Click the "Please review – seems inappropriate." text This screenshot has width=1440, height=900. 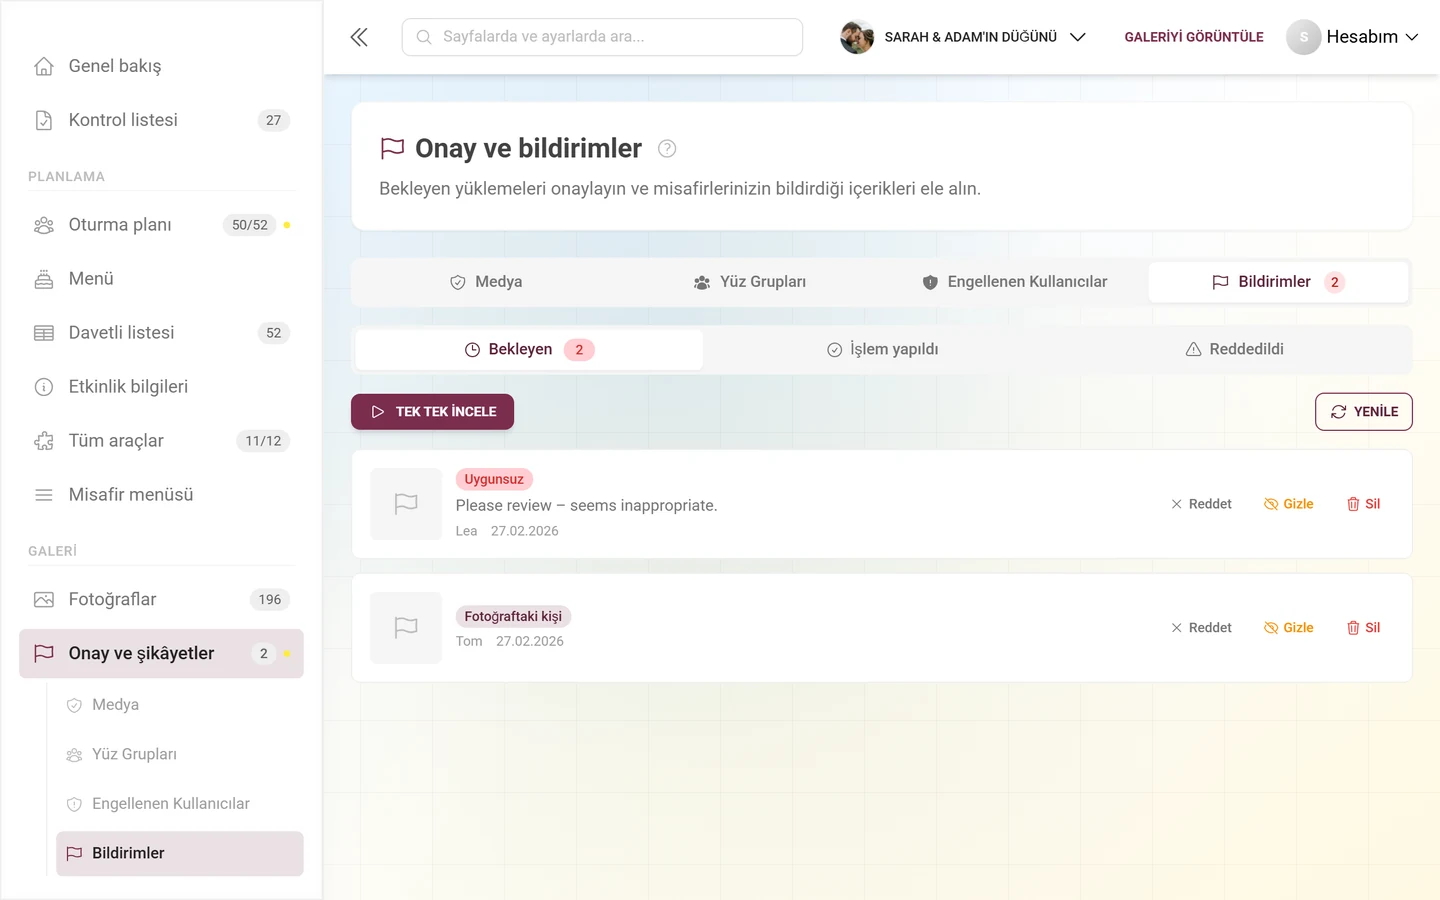(x=587, y=506)
